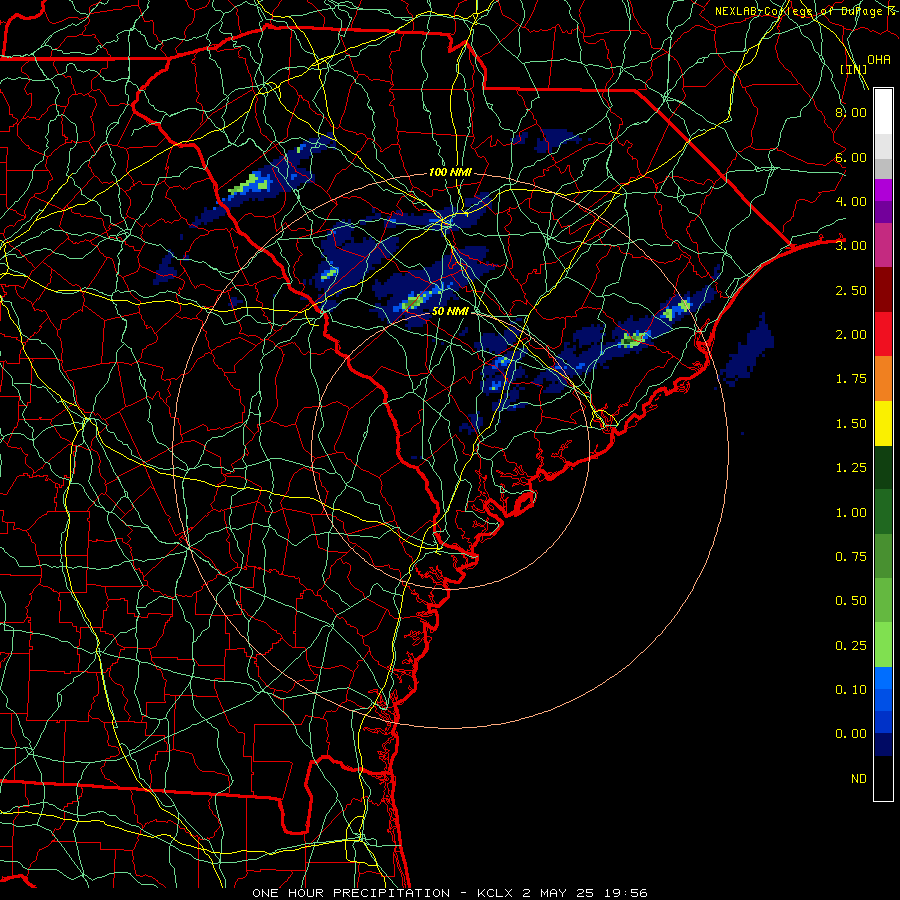Click the OHA product code label

point(879,60)
